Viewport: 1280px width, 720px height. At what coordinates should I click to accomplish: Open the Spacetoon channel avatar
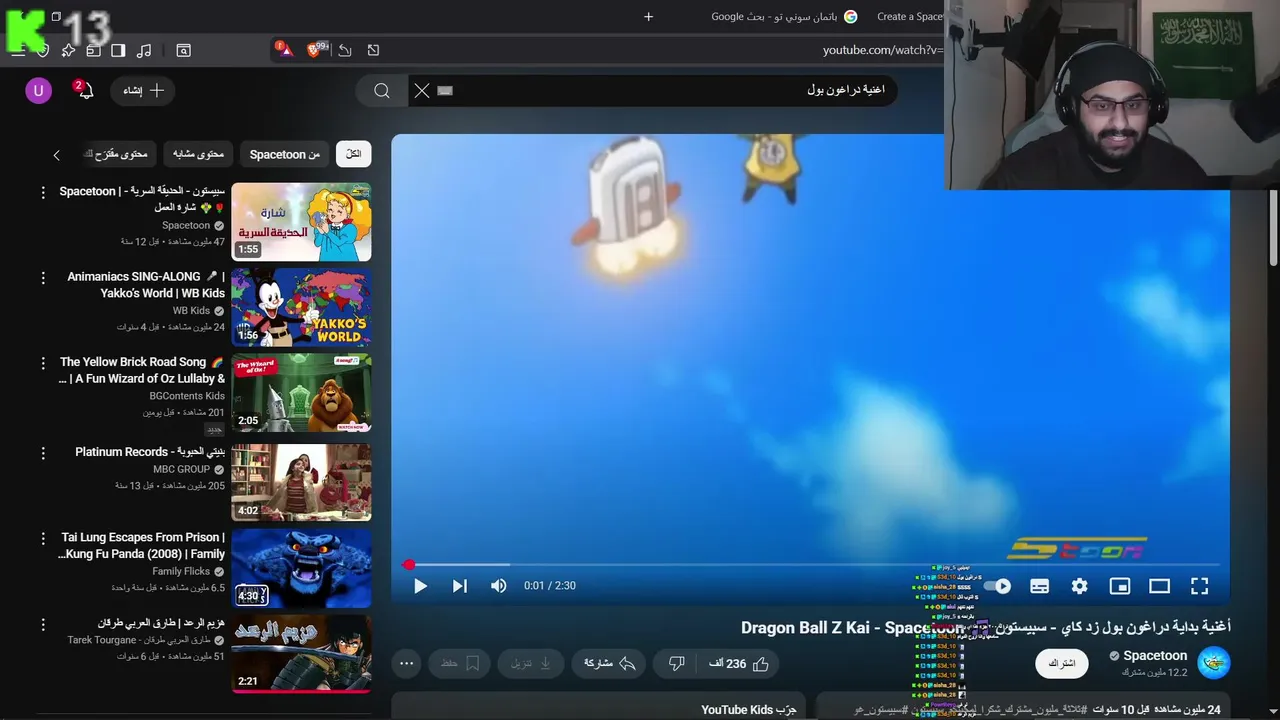pos(1214,662)
